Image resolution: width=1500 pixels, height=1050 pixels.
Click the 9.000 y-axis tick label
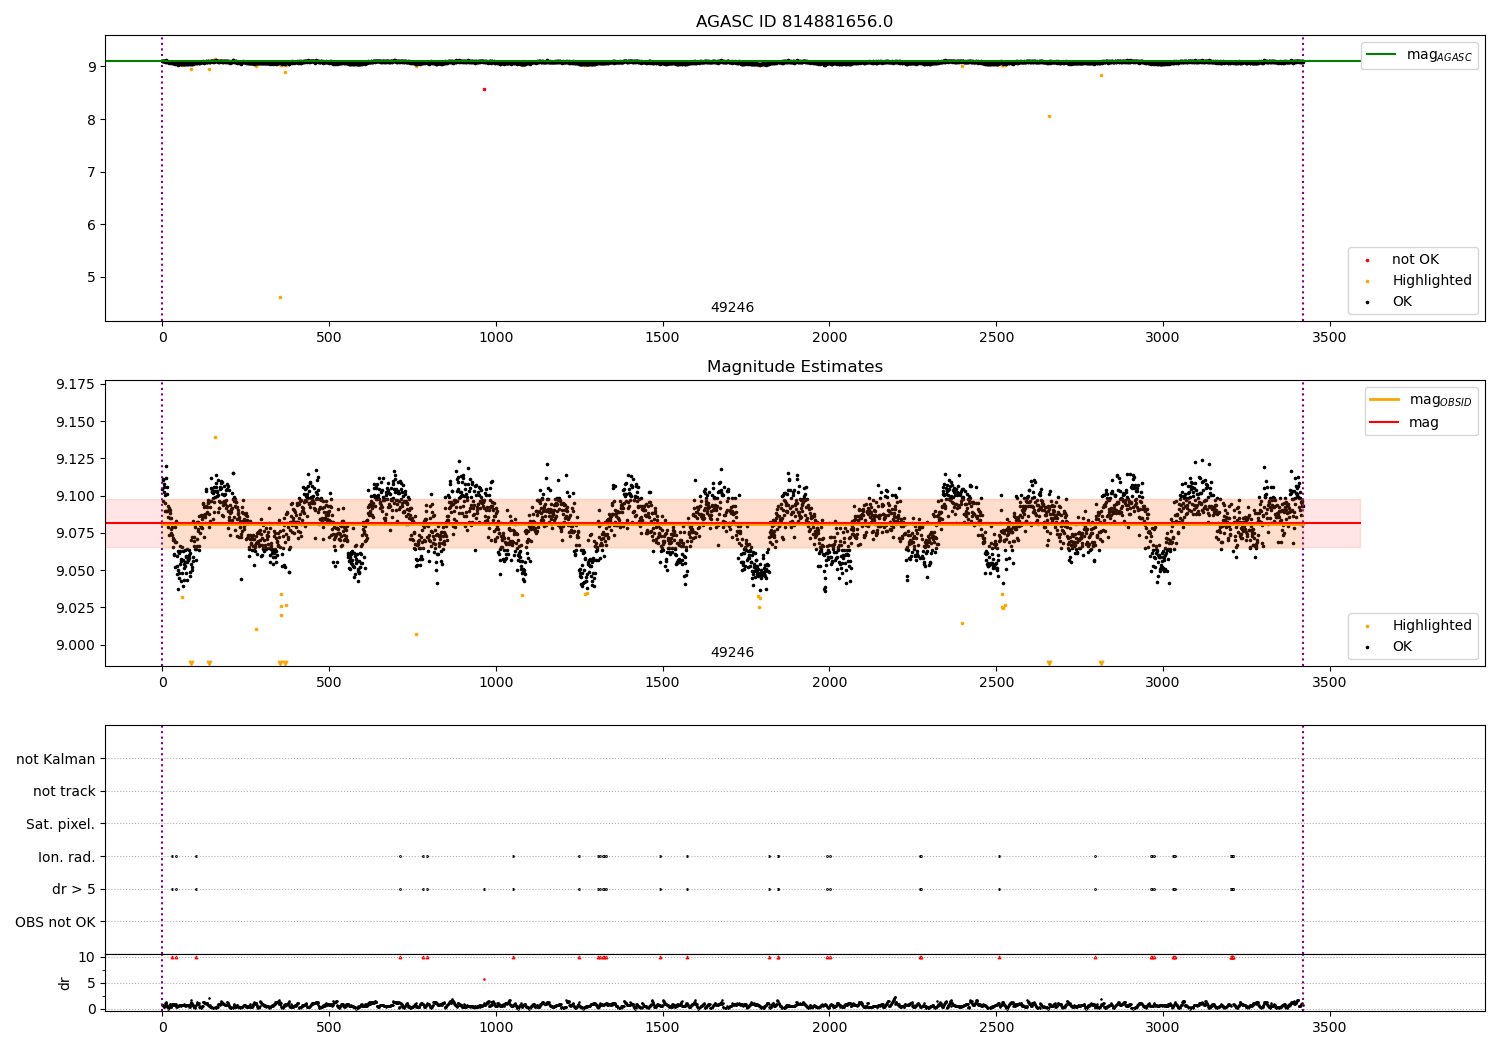coord(75,645)
